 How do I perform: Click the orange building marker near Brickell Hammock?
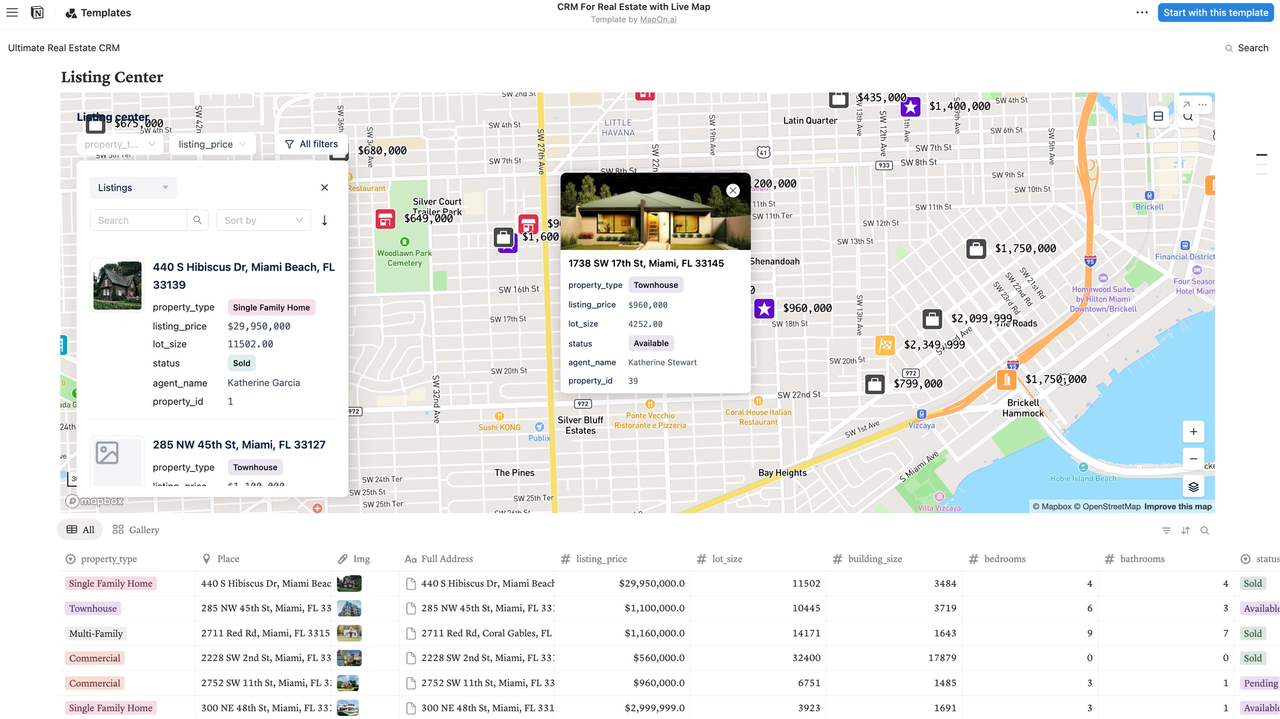click(1007, 380)
